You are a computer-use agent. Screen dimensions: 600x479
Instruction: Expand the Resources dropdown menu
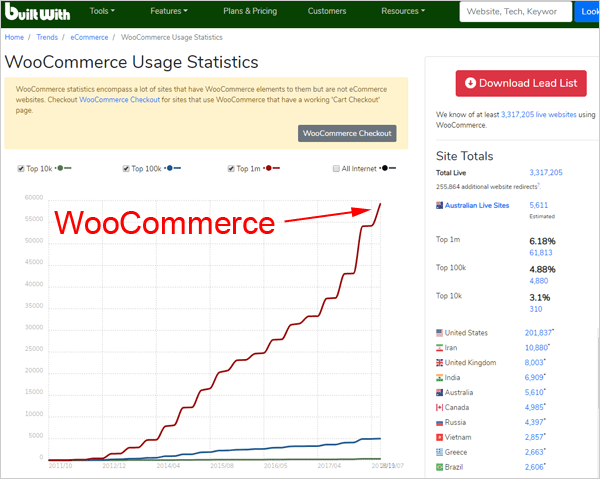(403, 11)
